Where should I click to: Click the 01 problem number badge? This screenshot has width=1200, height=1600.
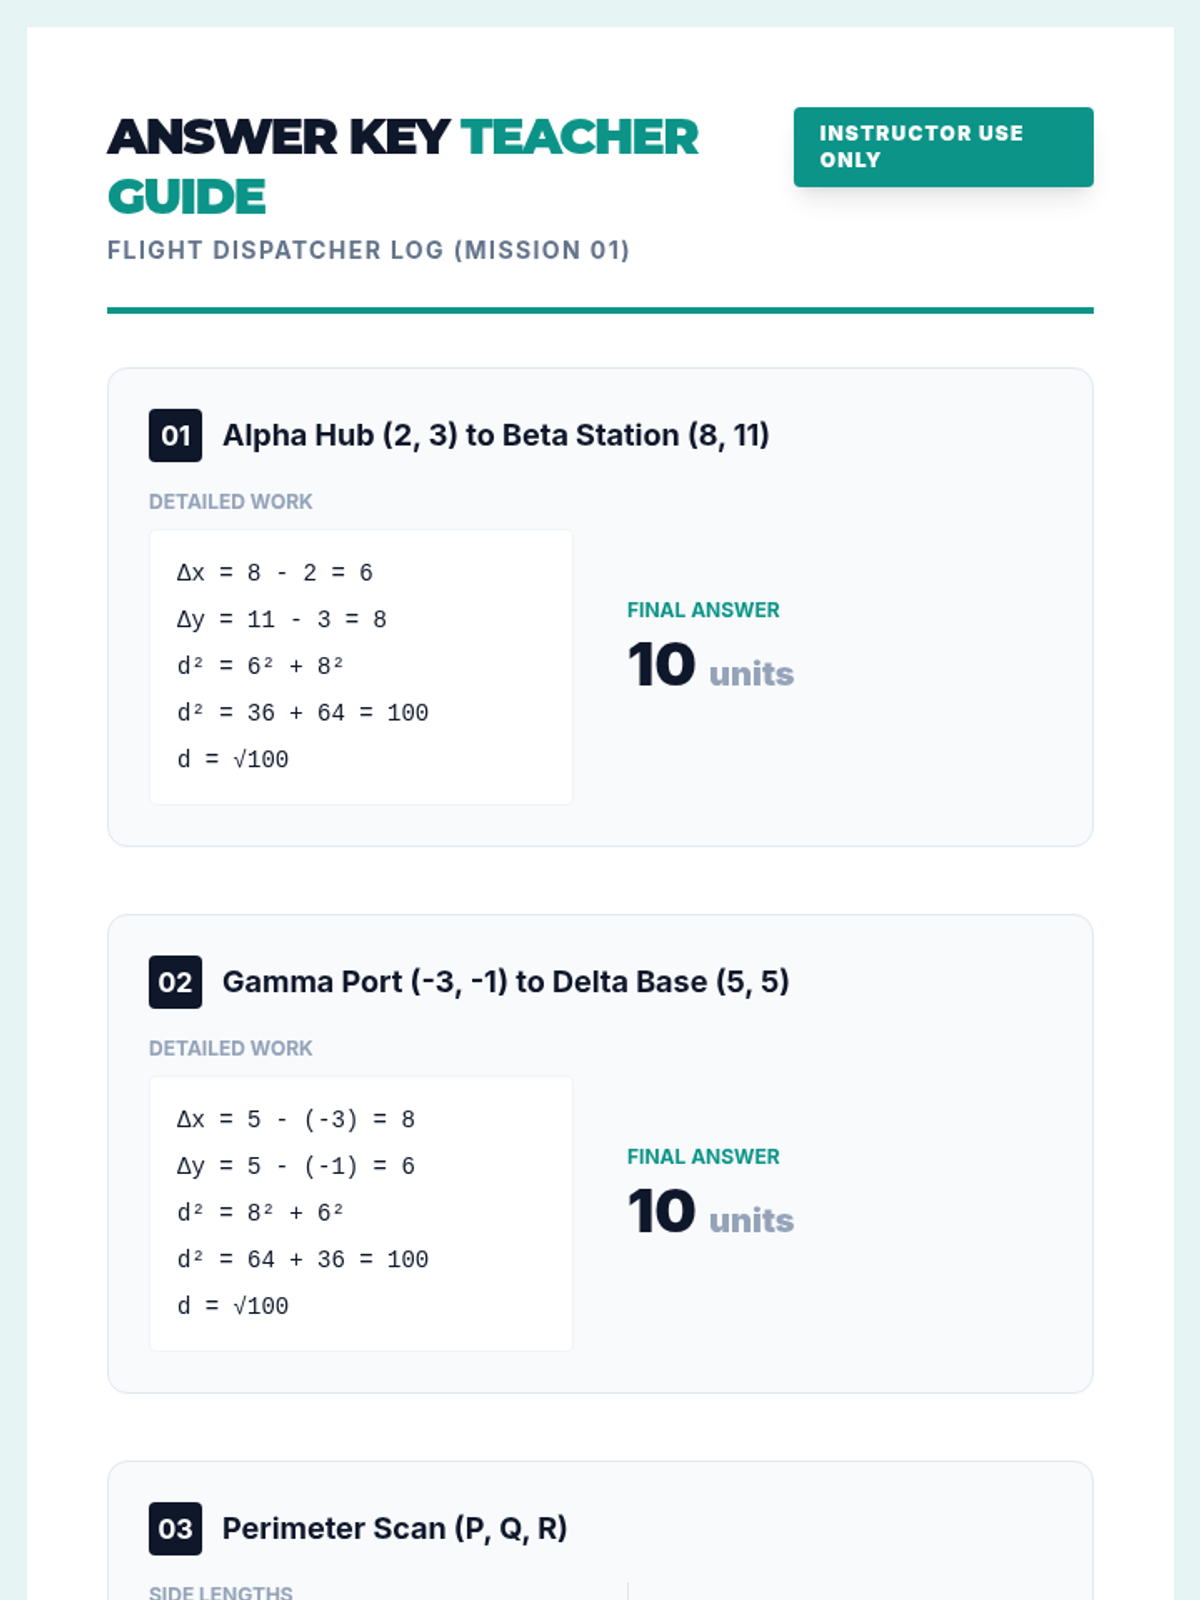coord(175,435)
